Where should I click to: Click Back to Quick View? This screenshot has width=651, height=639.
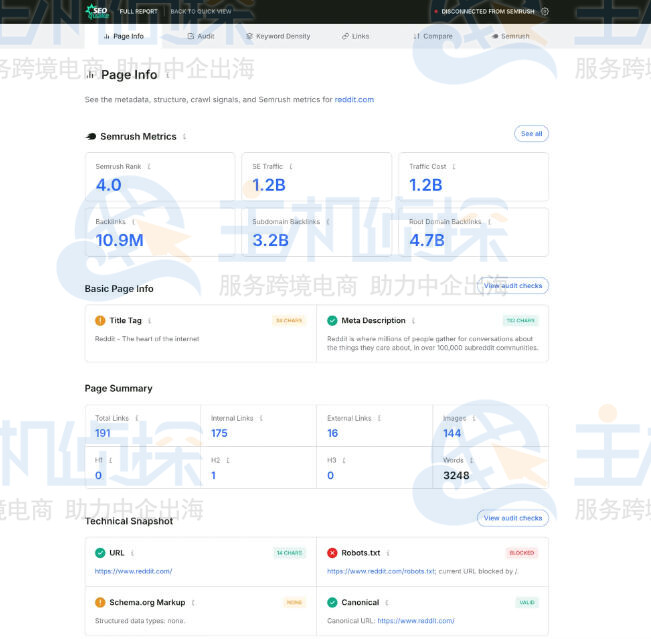(201, 12)
